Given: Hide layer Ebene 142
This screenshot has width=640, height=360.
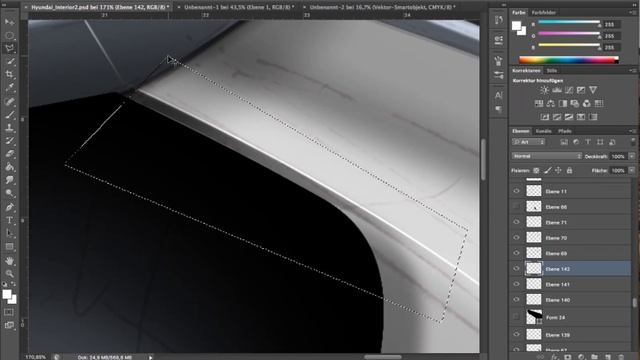Looking at the screenshot, I should tap(516, 269).
